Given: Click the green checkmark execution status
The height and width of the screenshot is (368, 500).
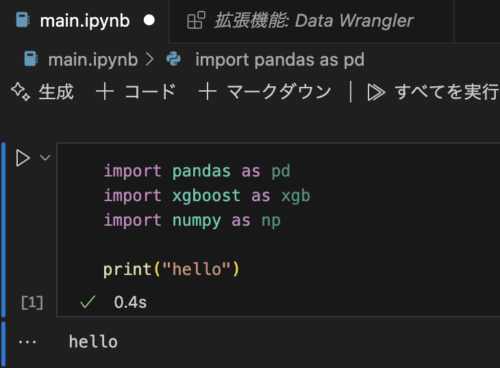Looking at the screenshot, I should (x=88, y=302).
